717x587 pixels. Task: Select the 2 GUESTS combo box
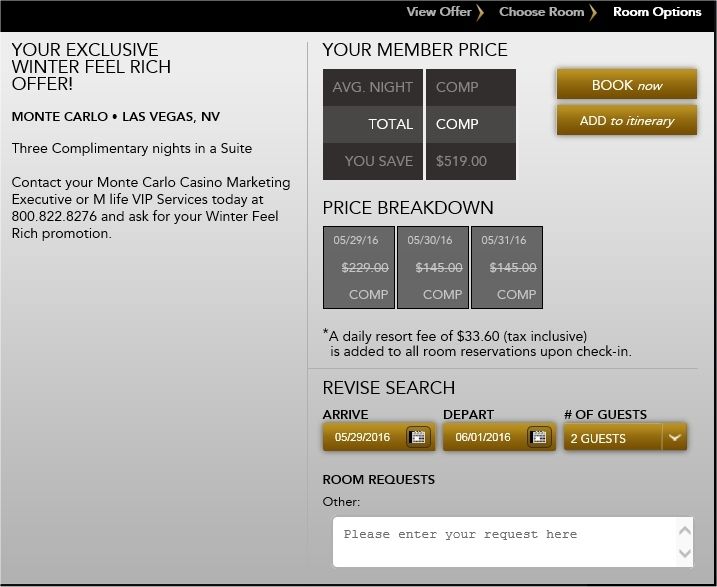click(x=625, y=438)
